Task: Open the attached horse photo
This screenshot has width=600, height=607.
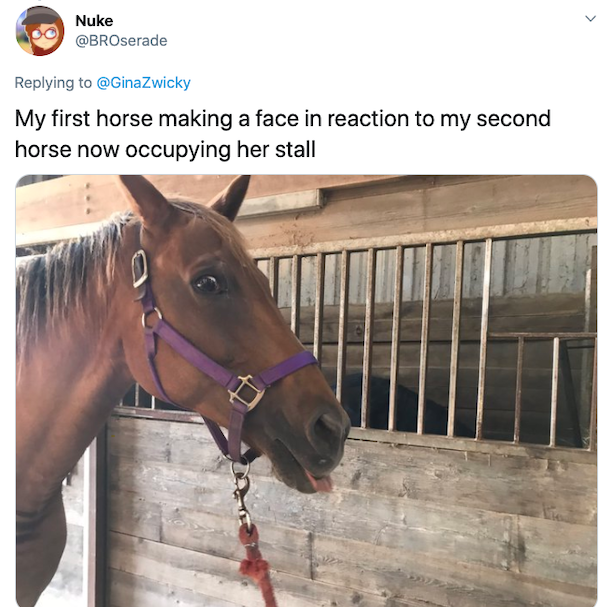Action: [306, 391]
